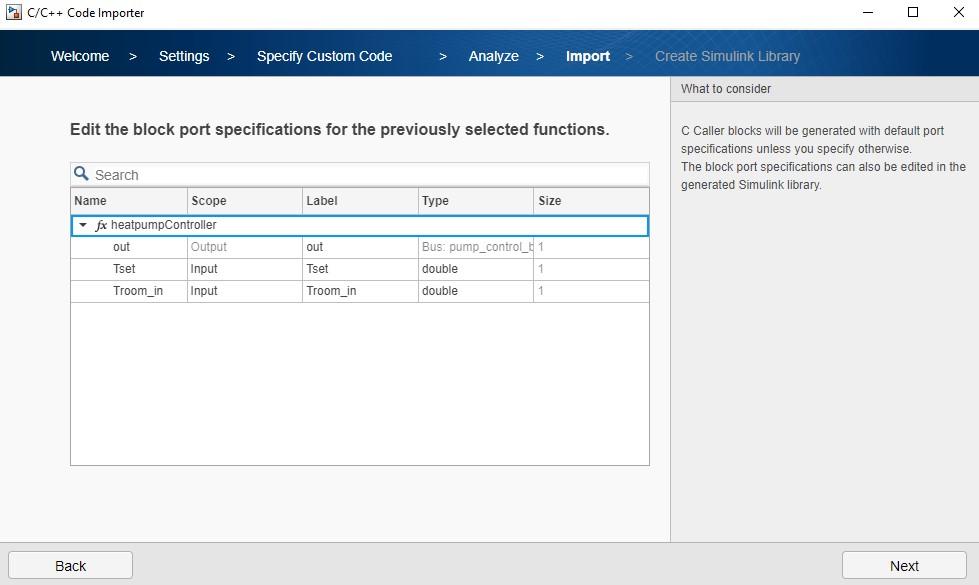
Task: Click the search magnifier icon
Action: pyautogui.click(x=82, y=174)
